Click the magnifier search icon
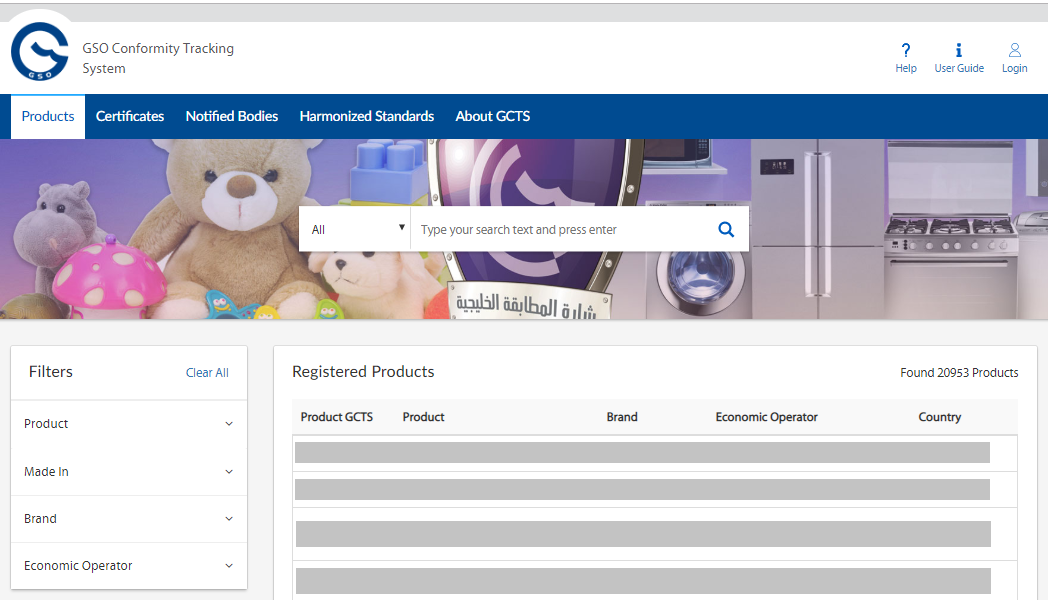 [x=726, y=230]
